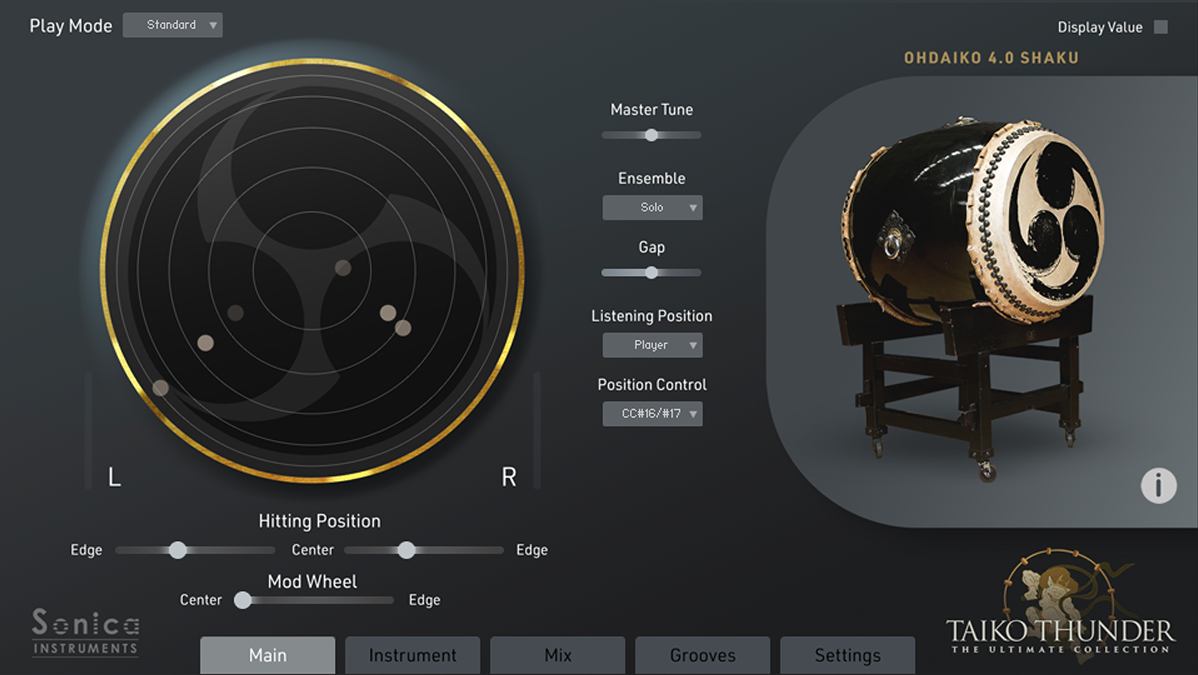Image resolution: width=1198 pixels, height=675 pixels.
Task: Click the hit dot nearest the drumhead center
Action: [x=343, y=267]
